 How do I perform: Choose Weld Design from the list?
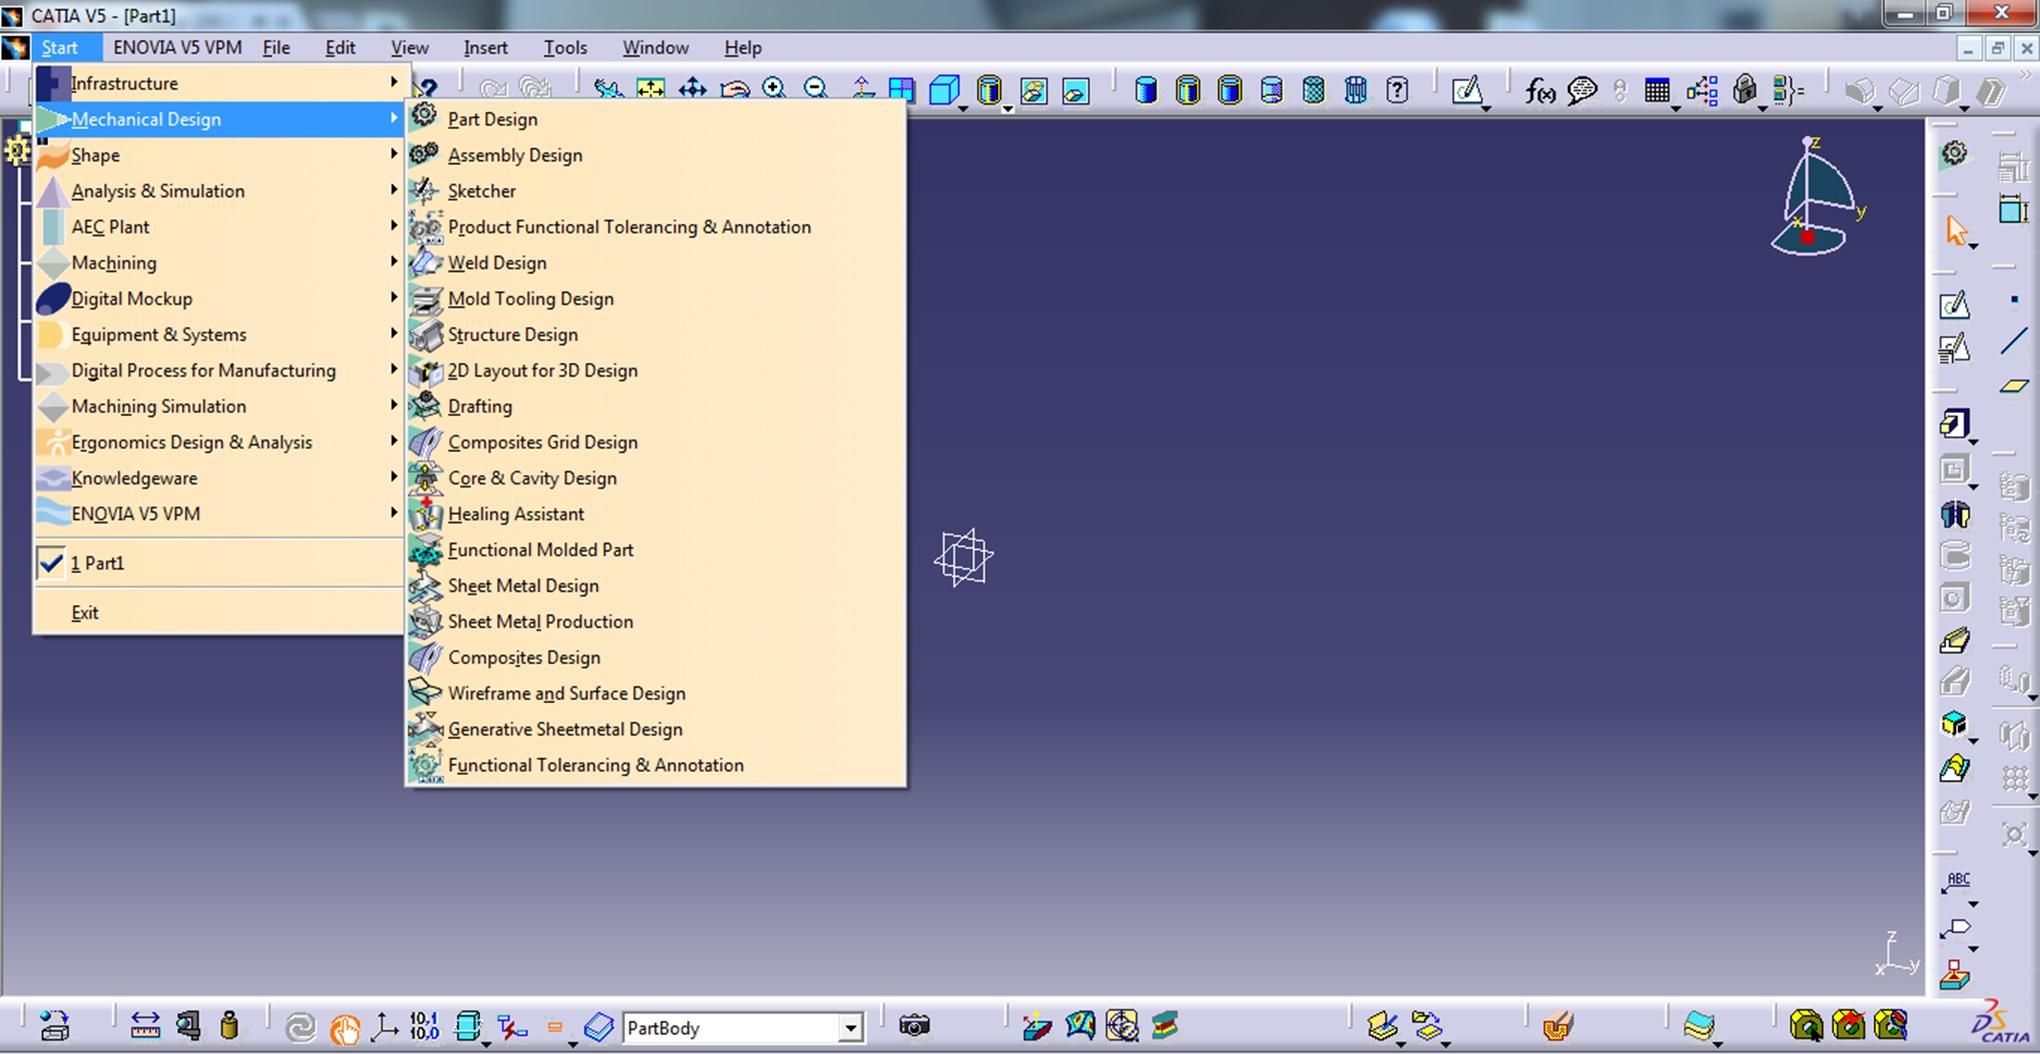656,263
